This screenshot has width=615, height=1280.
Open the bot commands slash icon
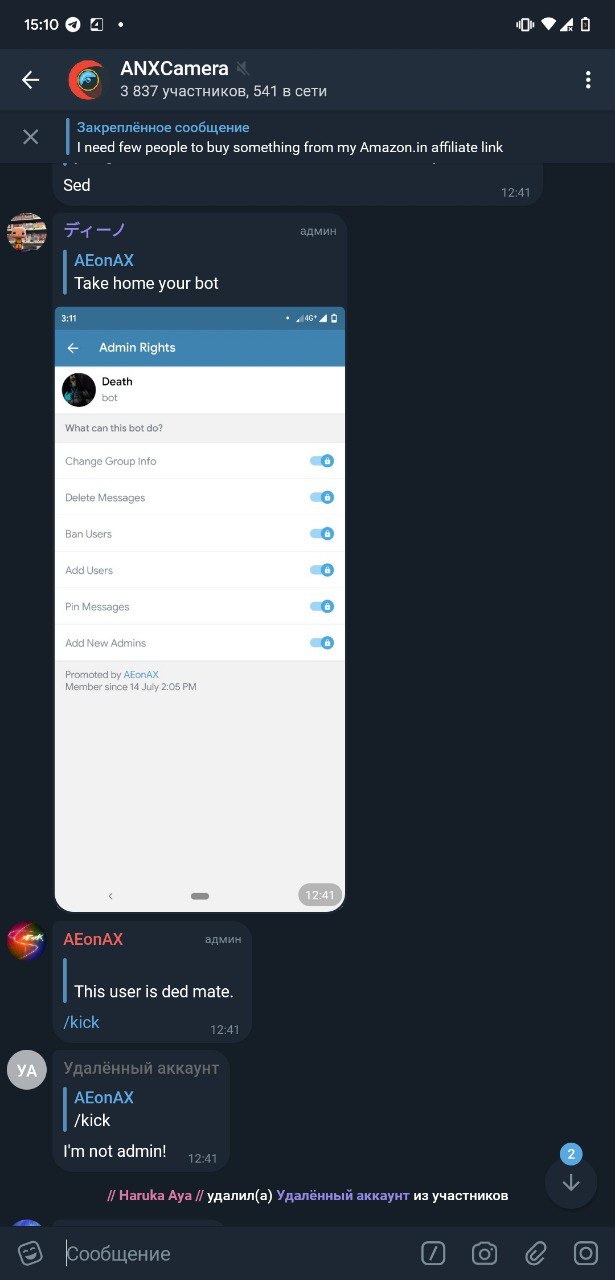coord(433,1253)
